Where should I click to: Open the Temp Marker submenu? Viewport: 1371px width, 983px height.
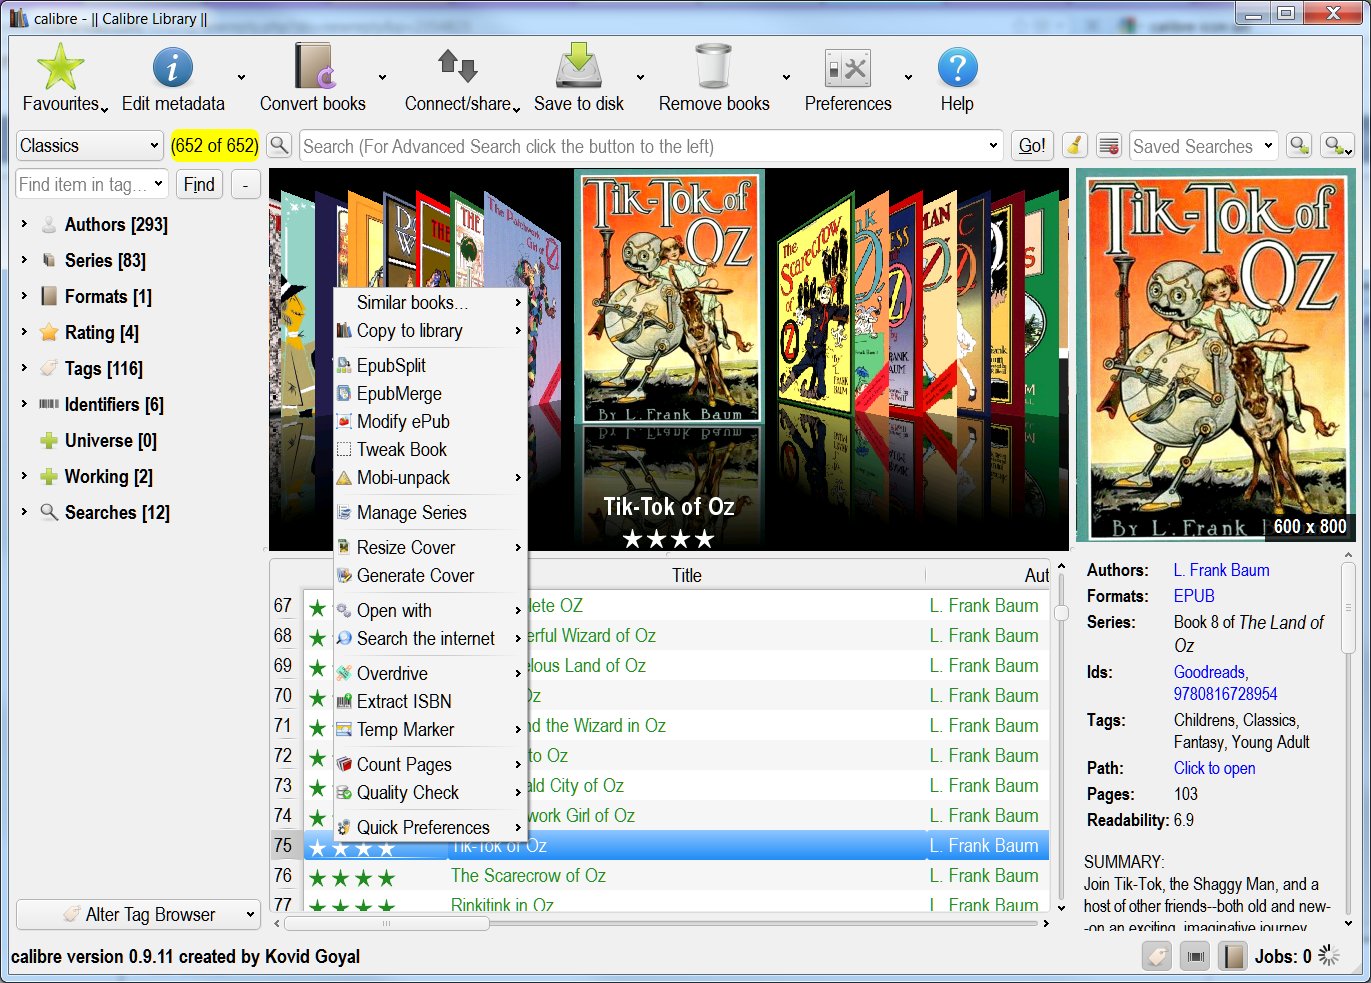pyautogui.click(x=430, y=730)
